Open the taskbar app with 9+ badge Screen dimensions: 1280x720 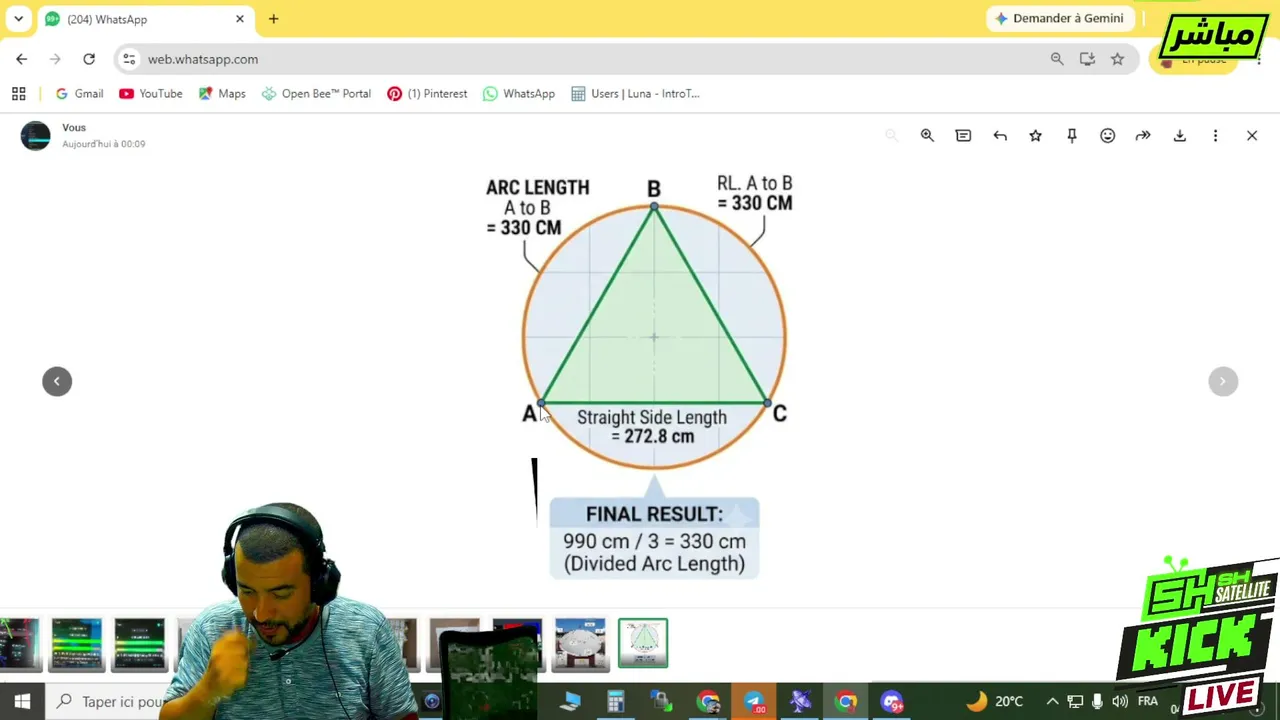[892, 702]
